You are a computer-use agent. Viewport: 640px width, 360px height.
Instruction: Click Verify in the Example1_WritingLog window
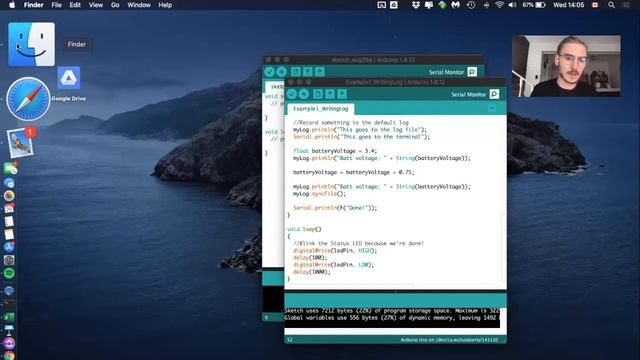coord(291,94)
